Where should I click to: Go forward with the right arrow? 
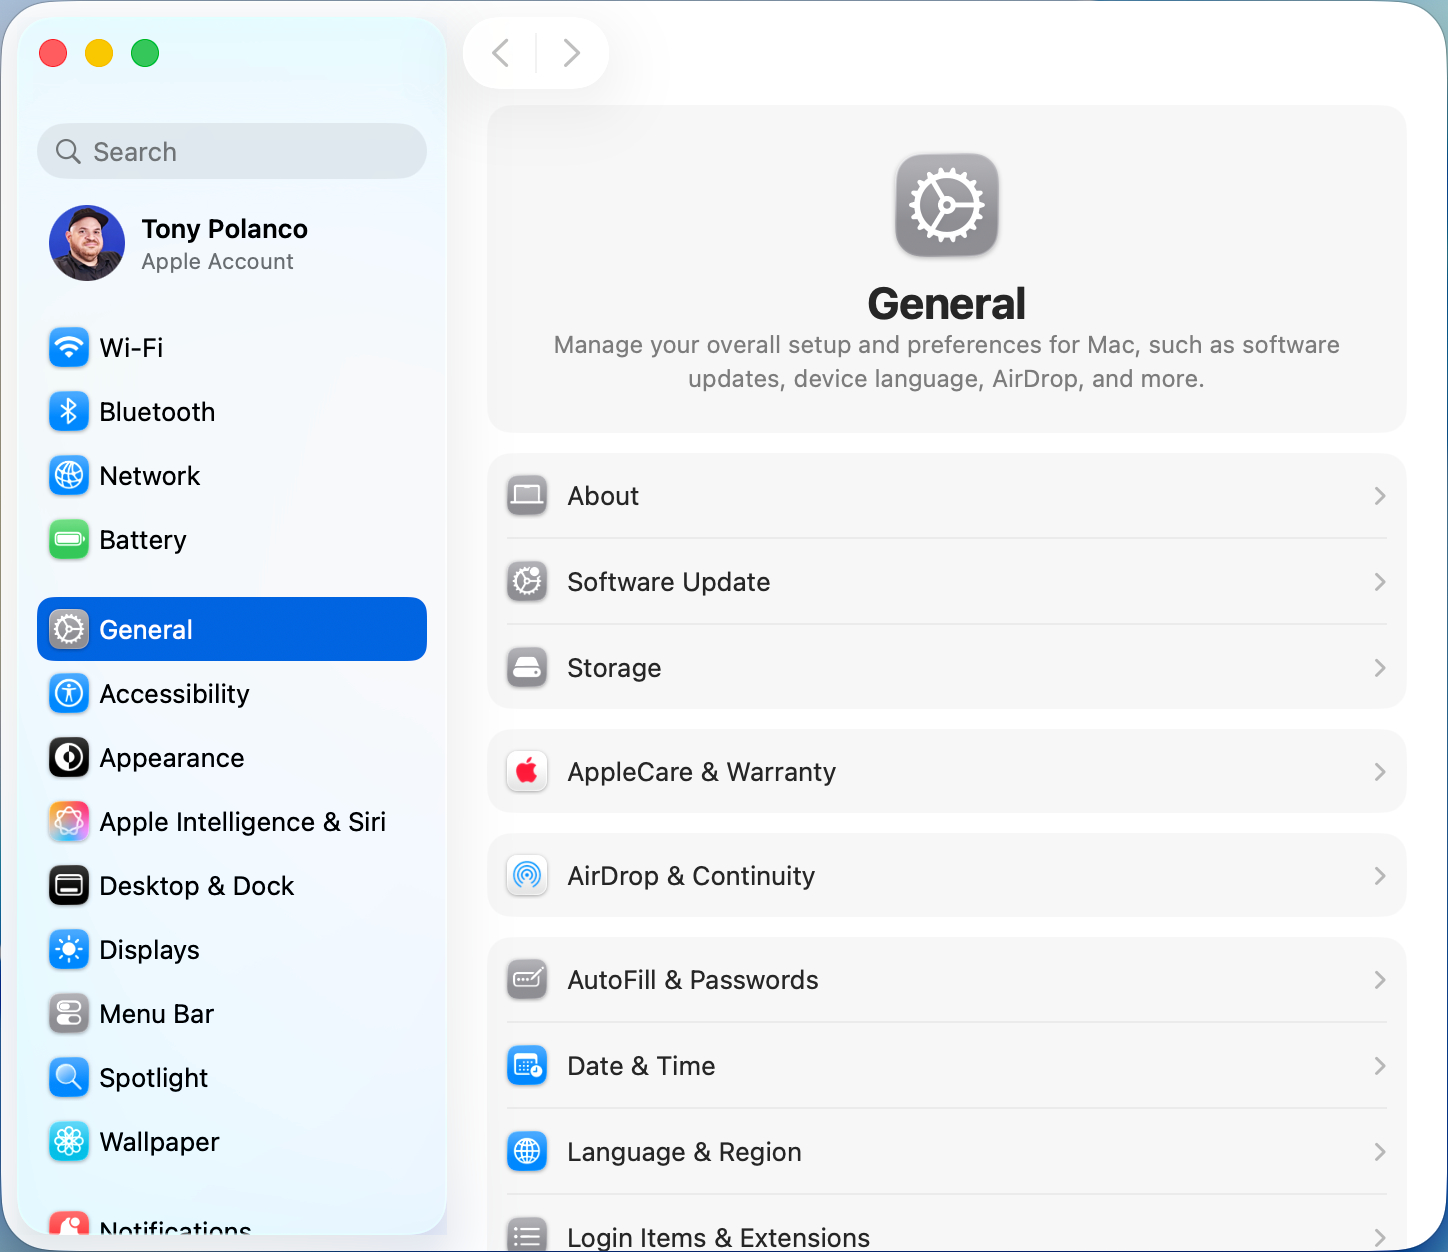[572, 52]
